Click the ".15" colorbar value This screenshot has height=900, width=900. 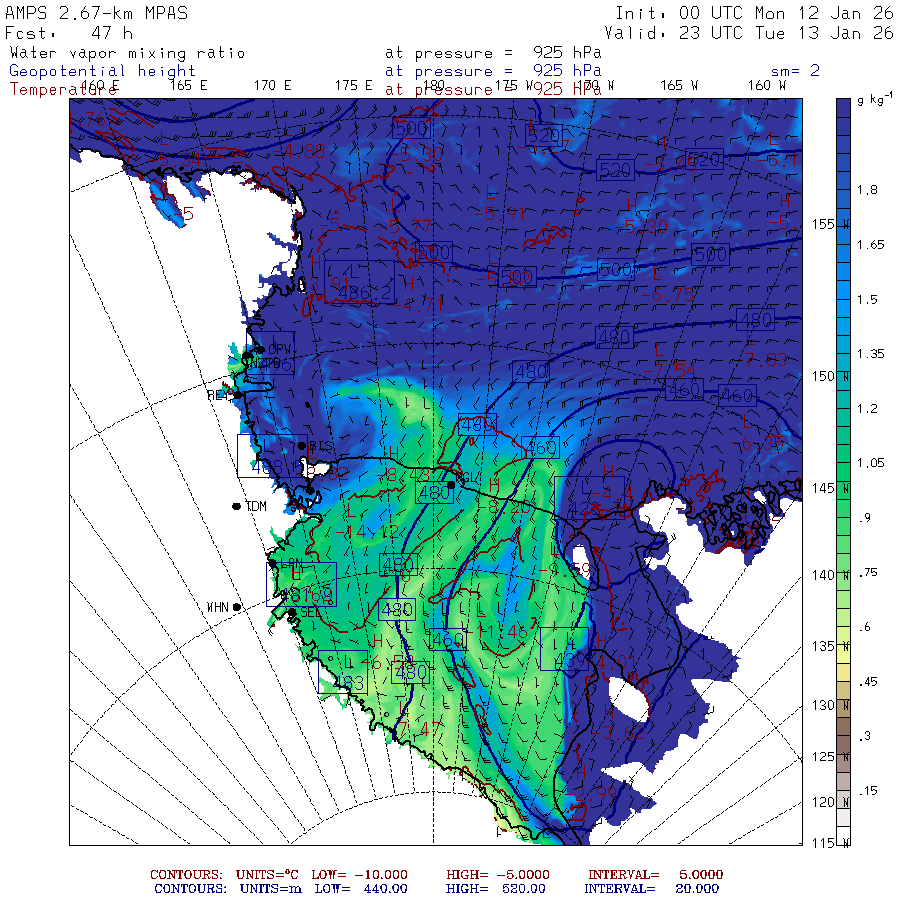(x=868, y=791)
